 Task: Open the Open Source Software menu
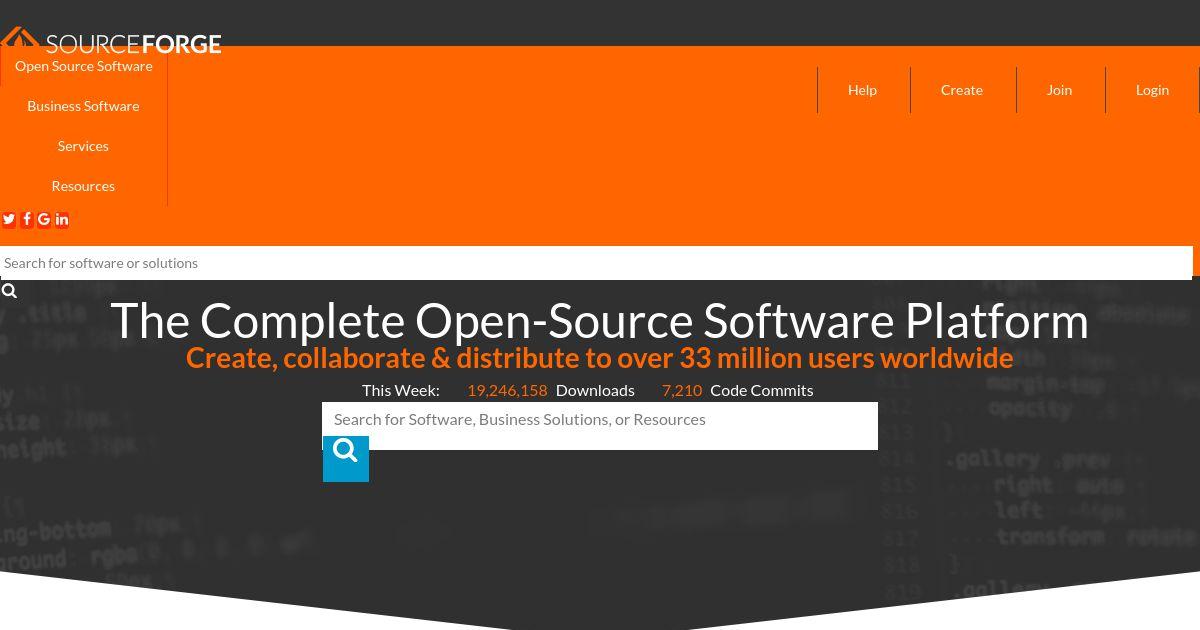click(x=84, y=66)
